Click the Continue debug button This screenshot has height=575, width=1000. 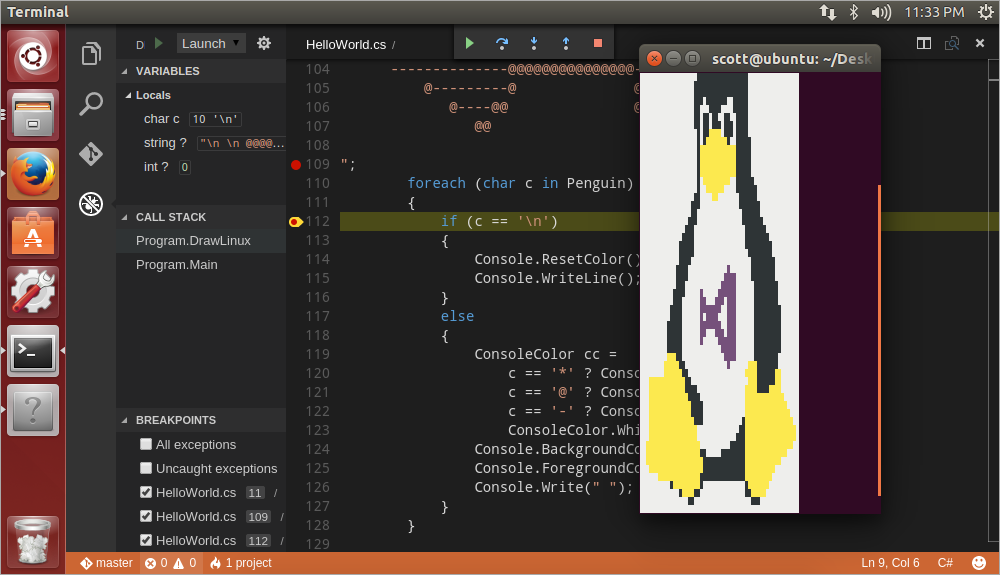coord(469,43)
